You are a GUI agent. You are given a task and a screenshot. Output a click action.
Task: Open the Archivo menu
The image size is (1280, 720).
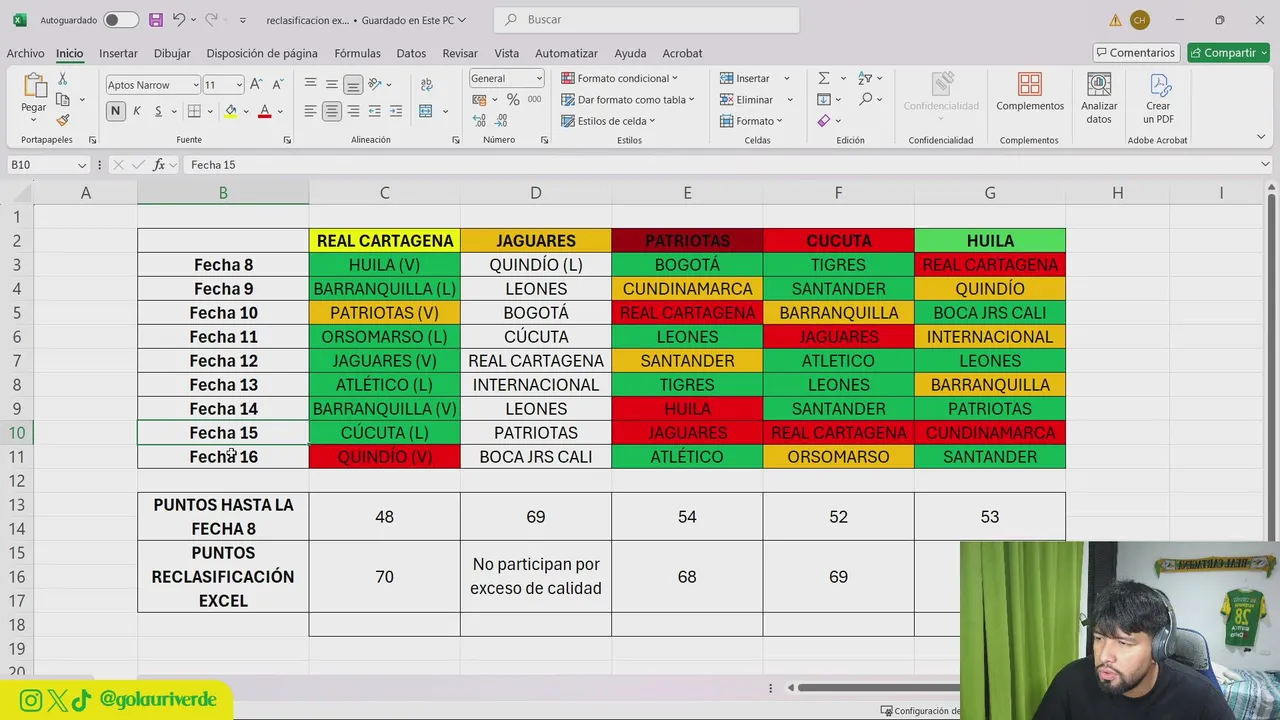25,53
